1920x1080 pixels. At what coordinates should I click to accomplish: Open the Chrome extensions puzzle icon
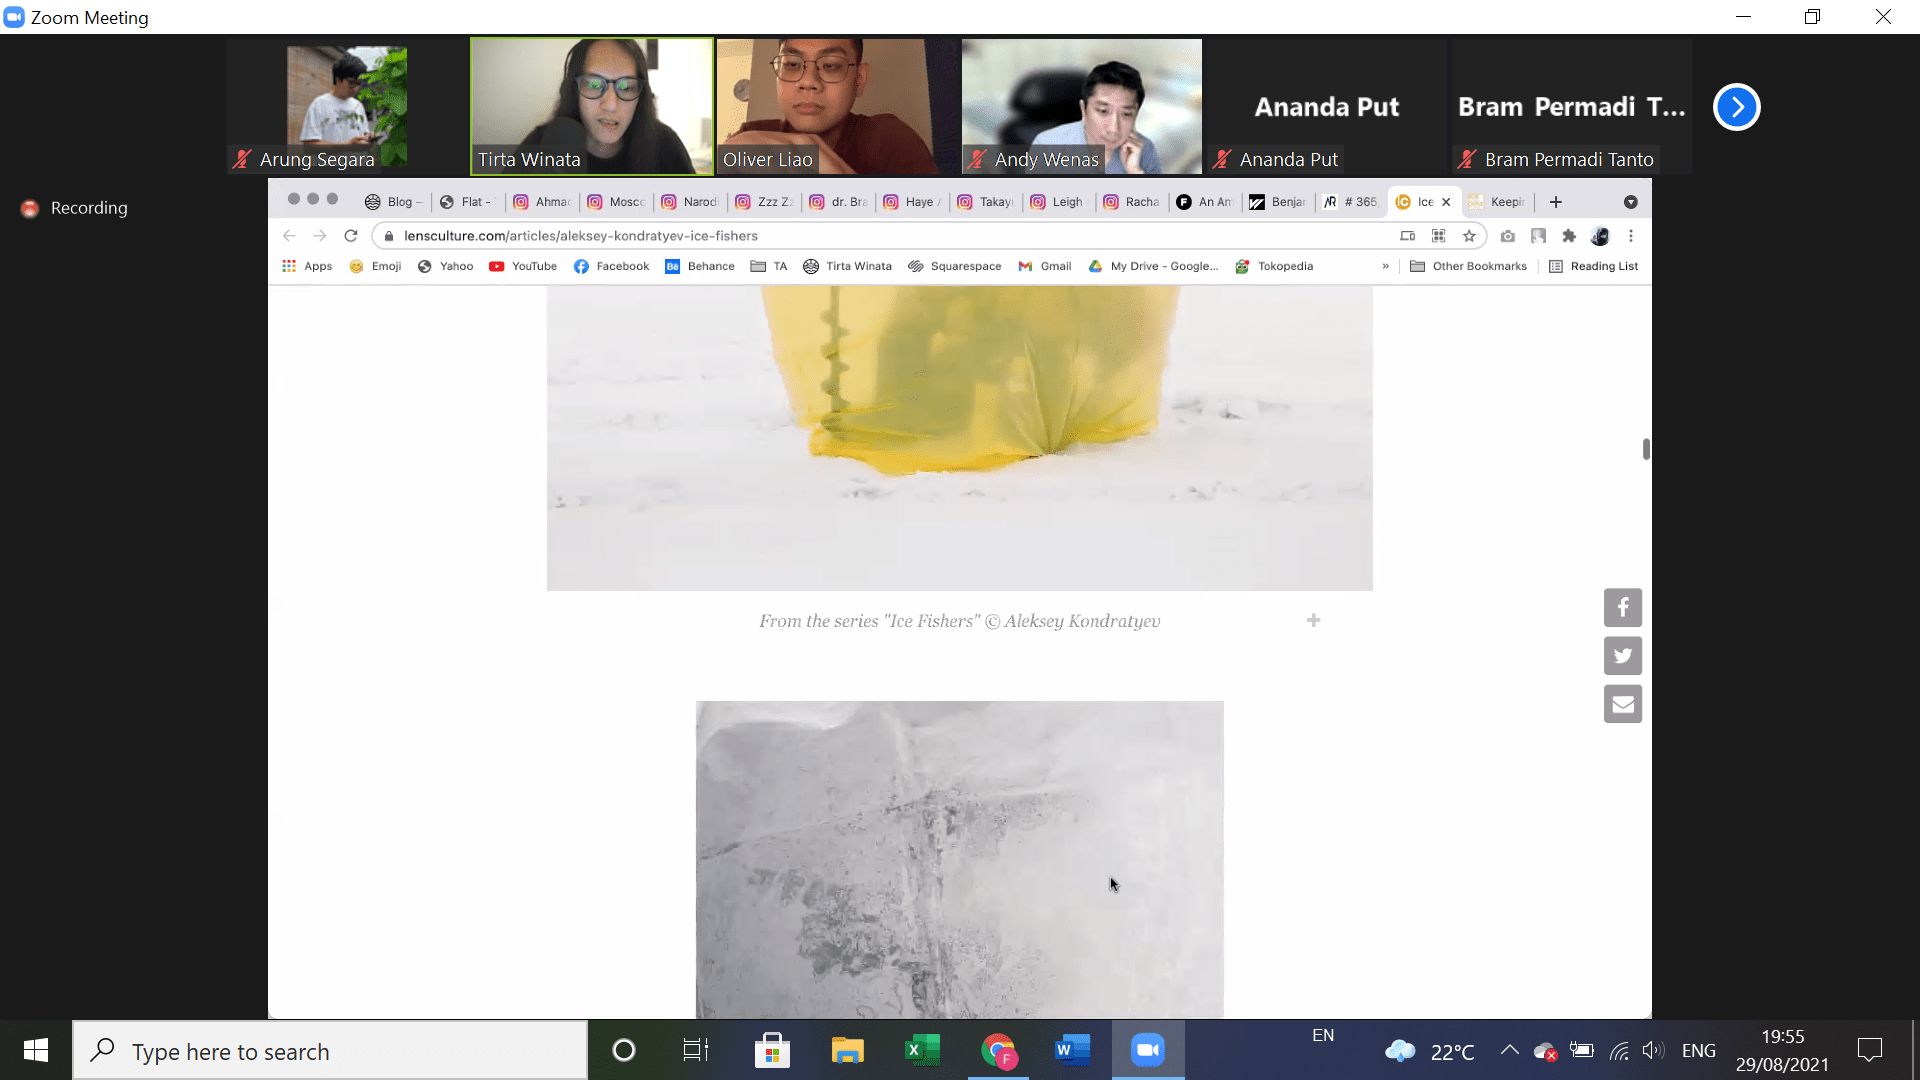pos(1569,236)
